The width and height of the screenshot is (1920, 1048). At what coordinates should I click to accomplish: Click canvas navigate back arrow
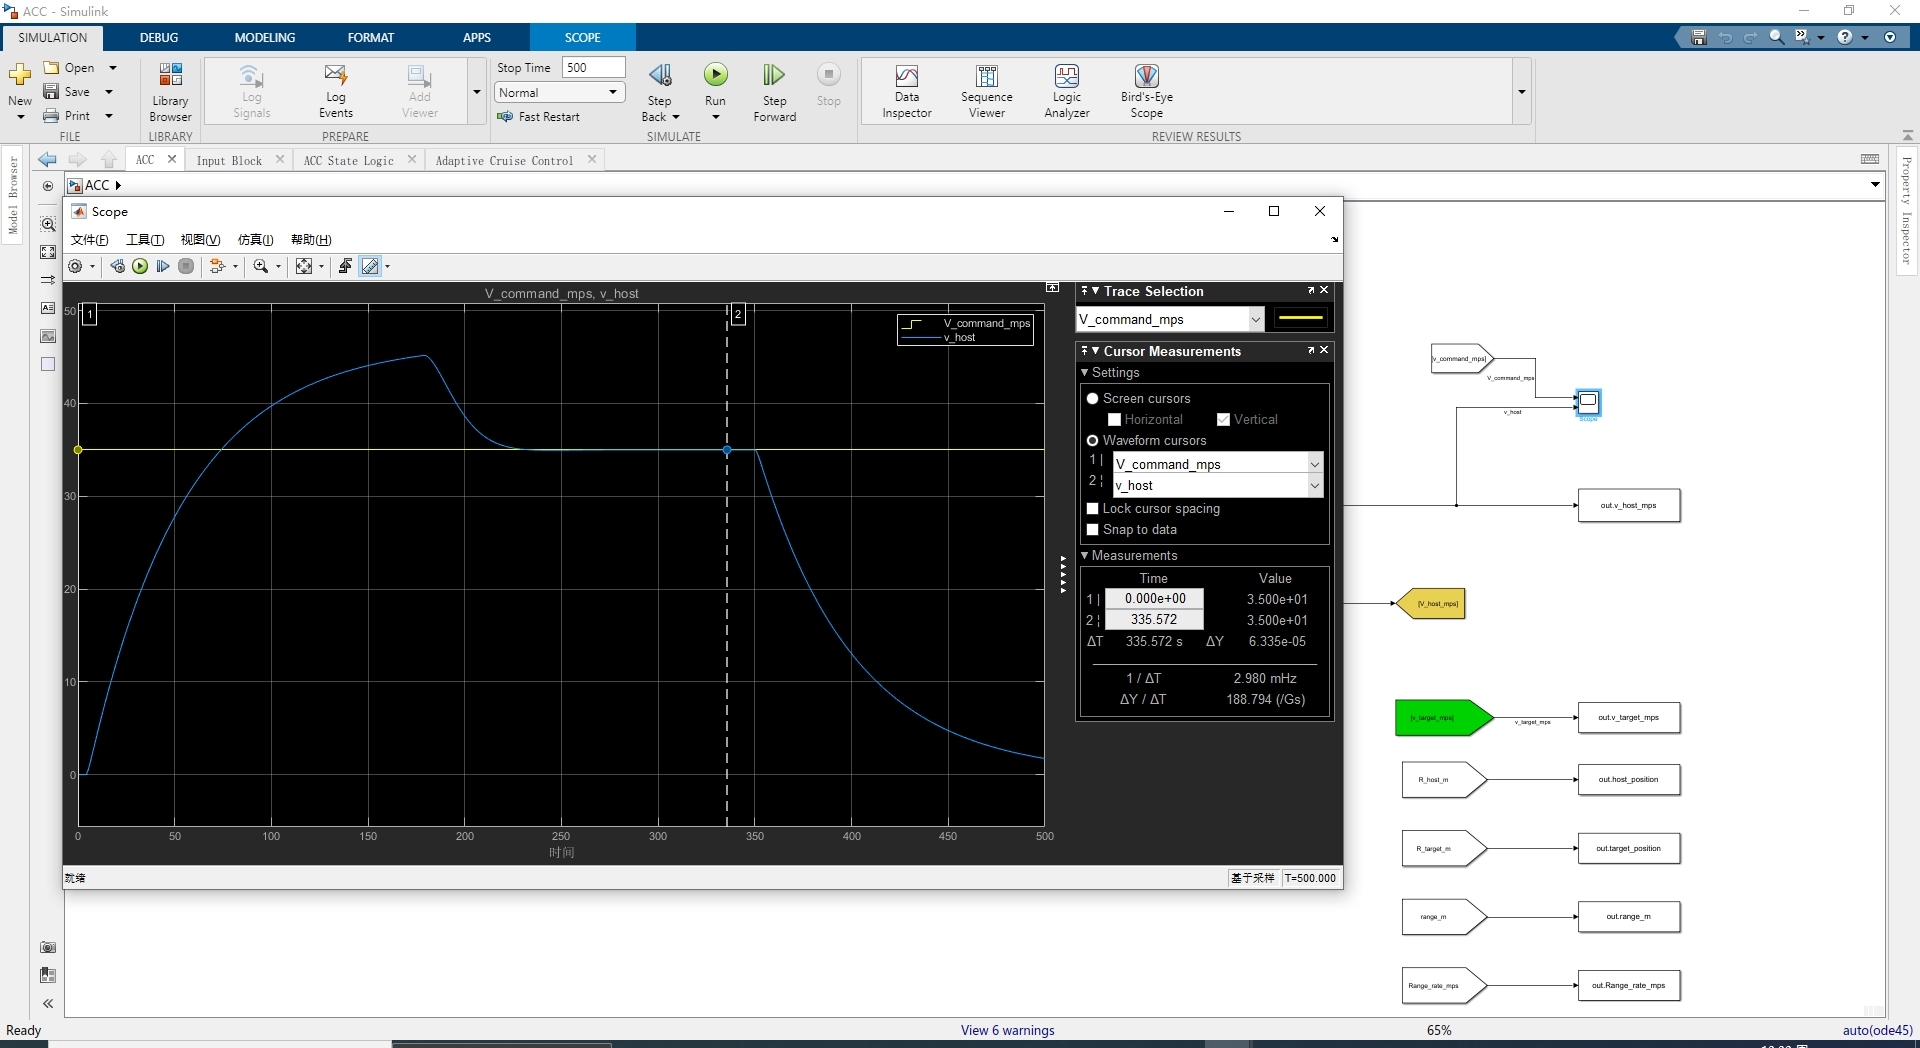coord(47,160)
